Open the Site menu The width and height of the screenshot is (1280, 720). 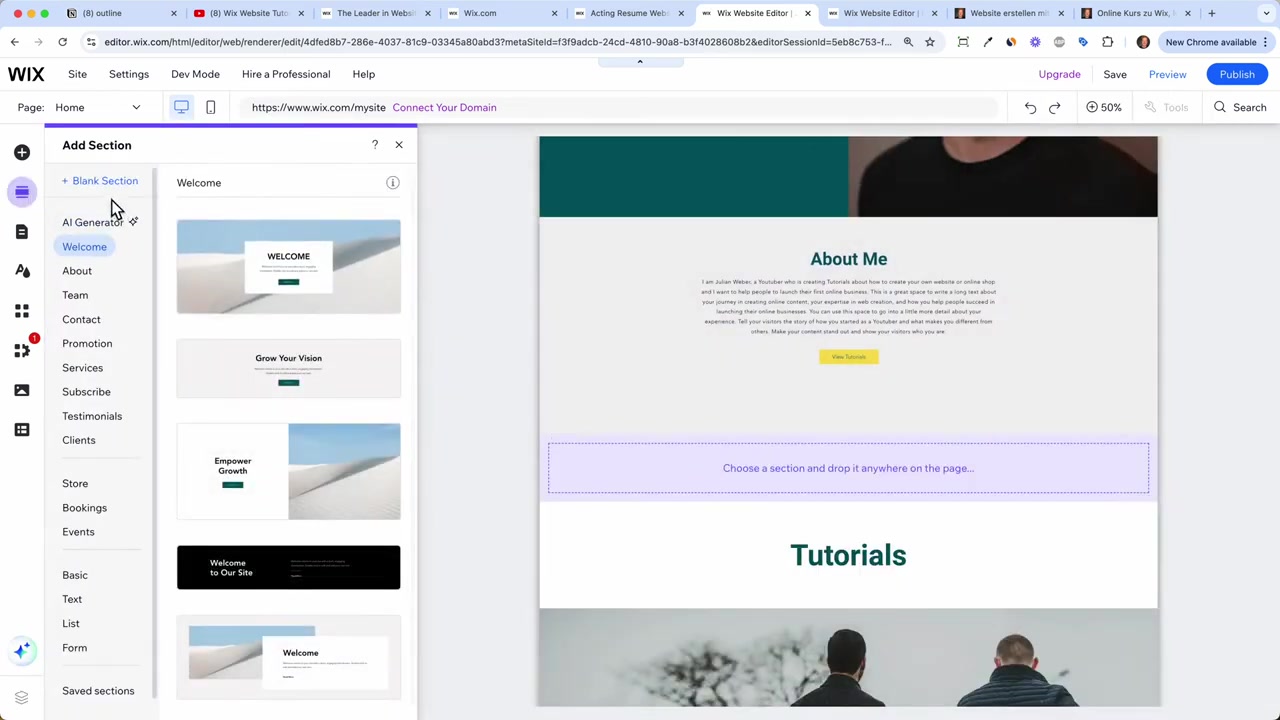(x=77, y=74)
